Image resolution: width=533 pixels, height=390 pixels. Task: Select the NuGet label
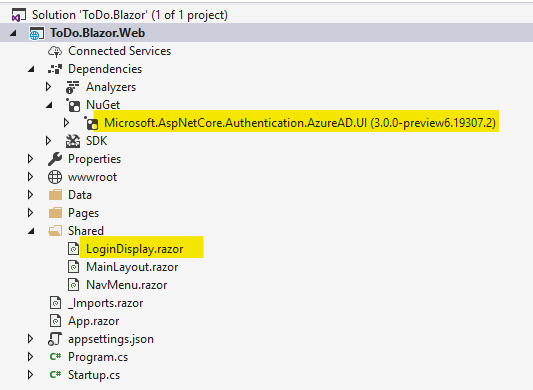[103, 105]
